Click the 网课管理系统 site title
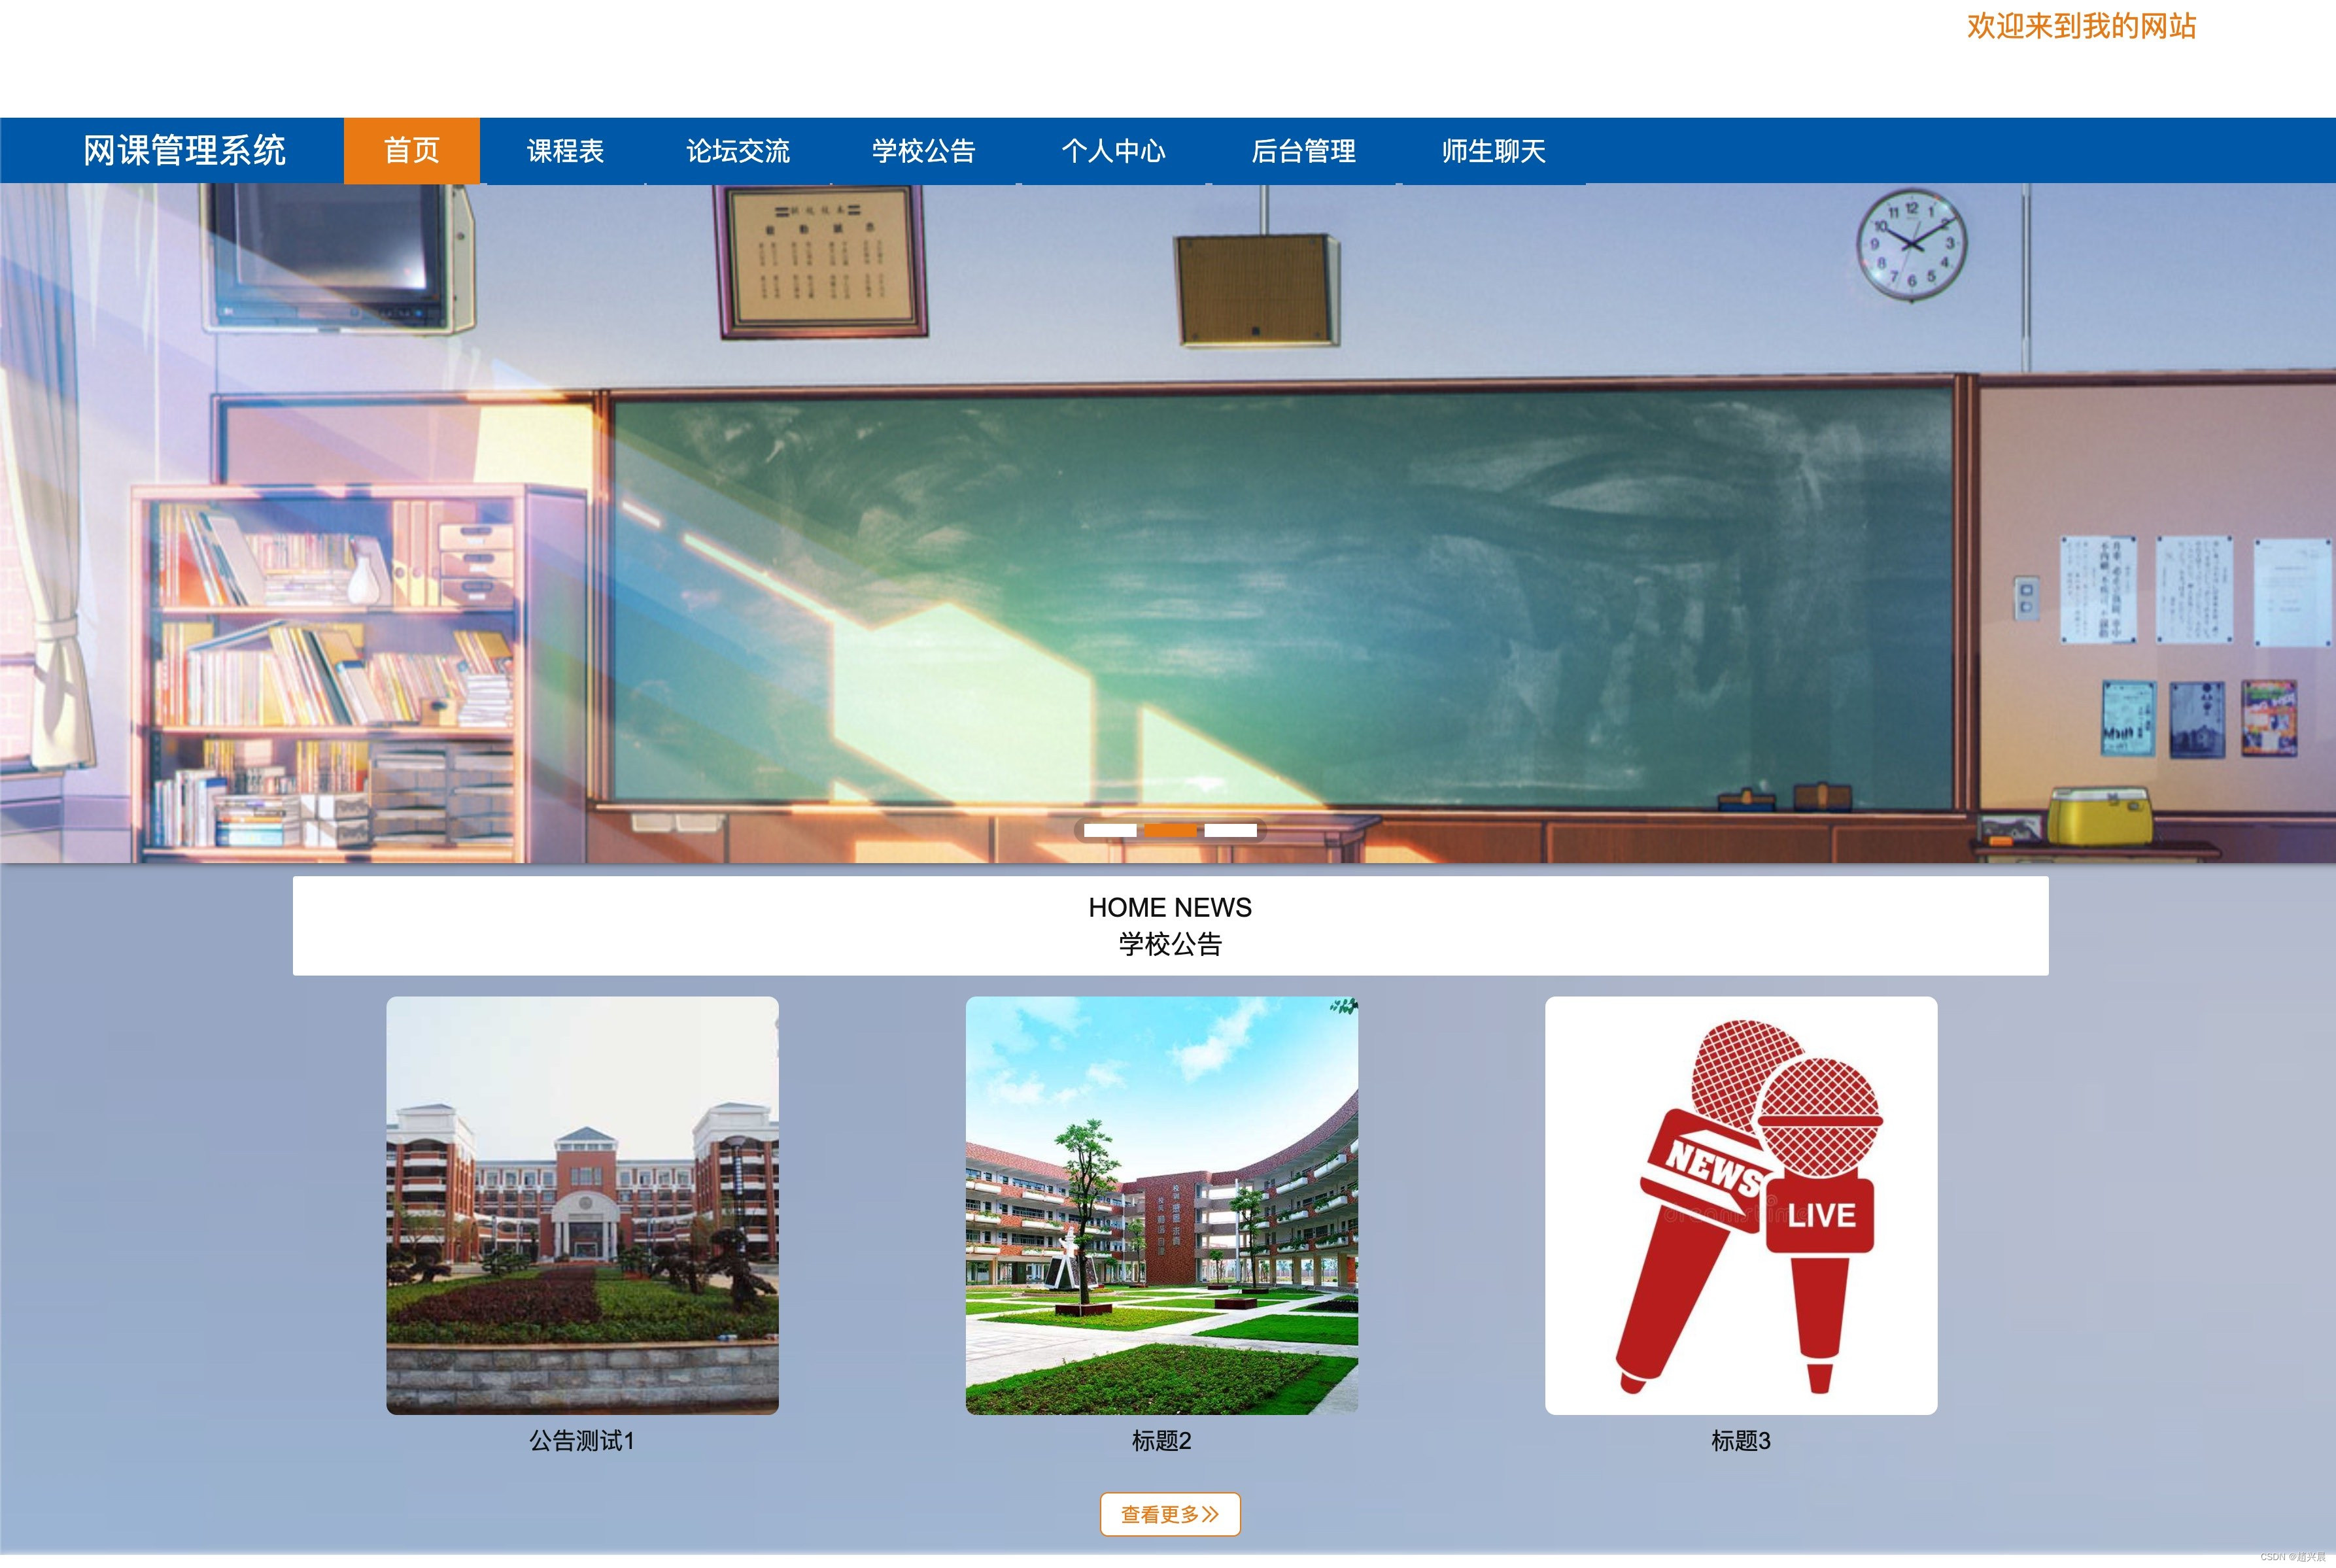 [185, 151]
